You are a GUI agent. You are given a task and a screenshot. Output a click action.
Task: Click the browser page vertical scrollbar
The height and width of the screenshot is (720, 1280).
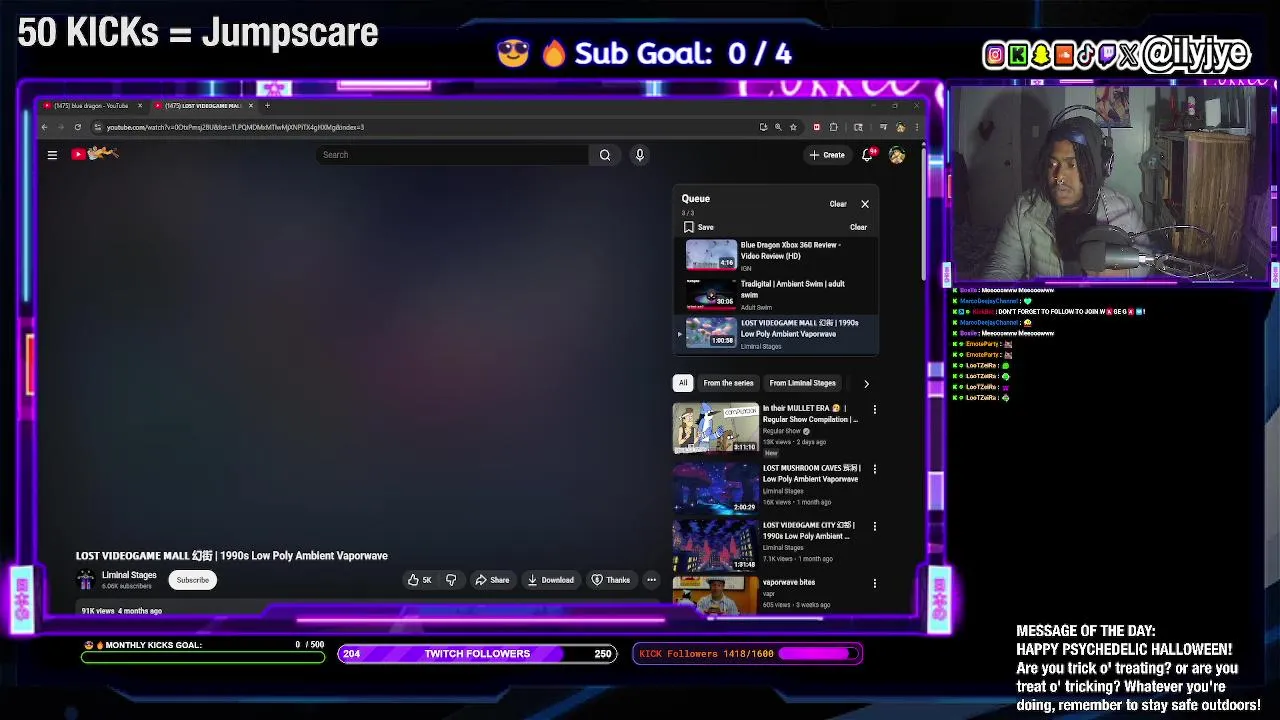click(x=923, y=215)
